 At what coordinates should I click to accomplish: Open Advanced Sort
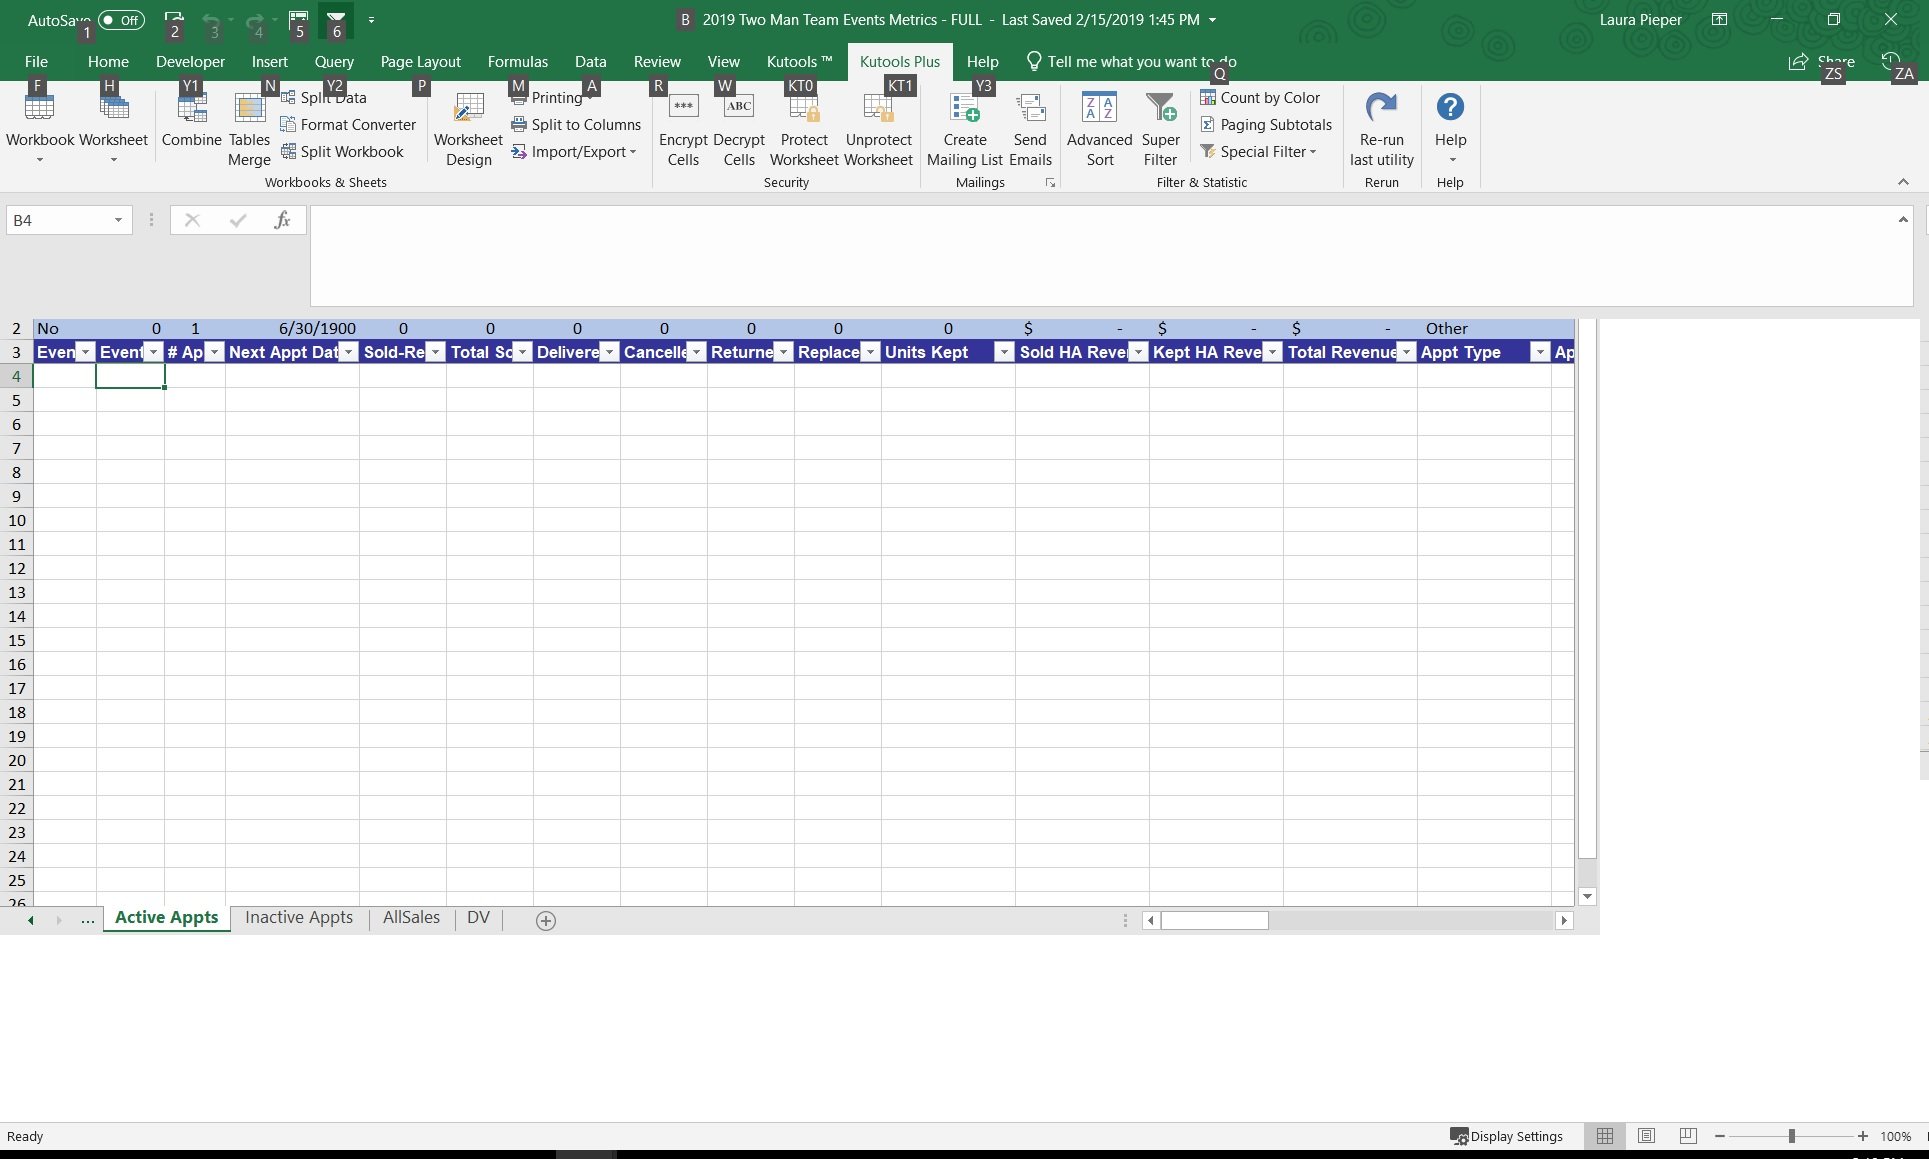(1100, 129)
